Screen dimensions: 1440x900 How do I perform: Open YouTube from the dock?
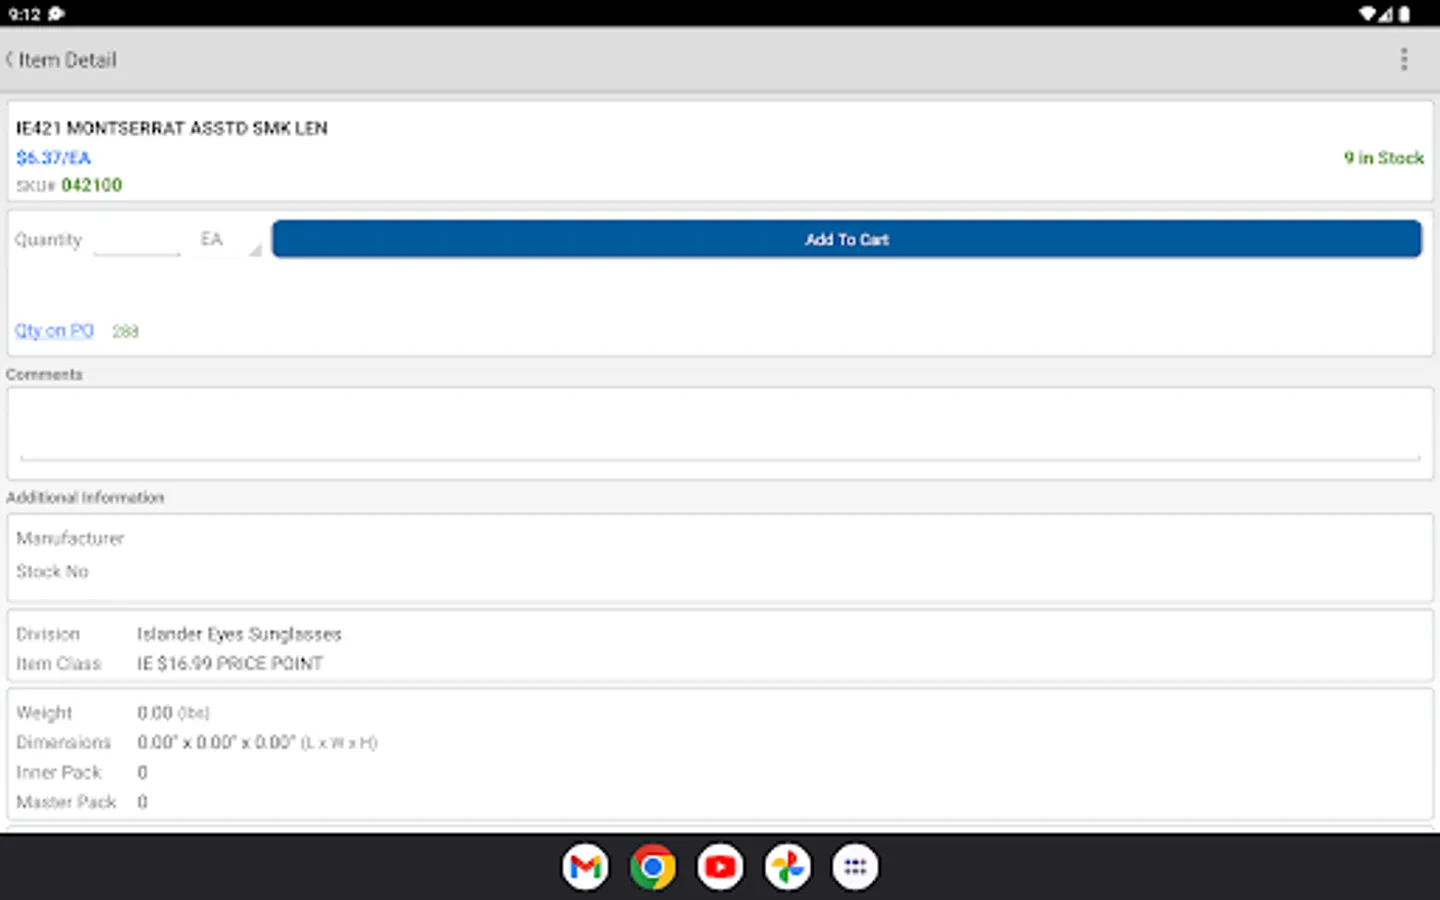(720, 866)
